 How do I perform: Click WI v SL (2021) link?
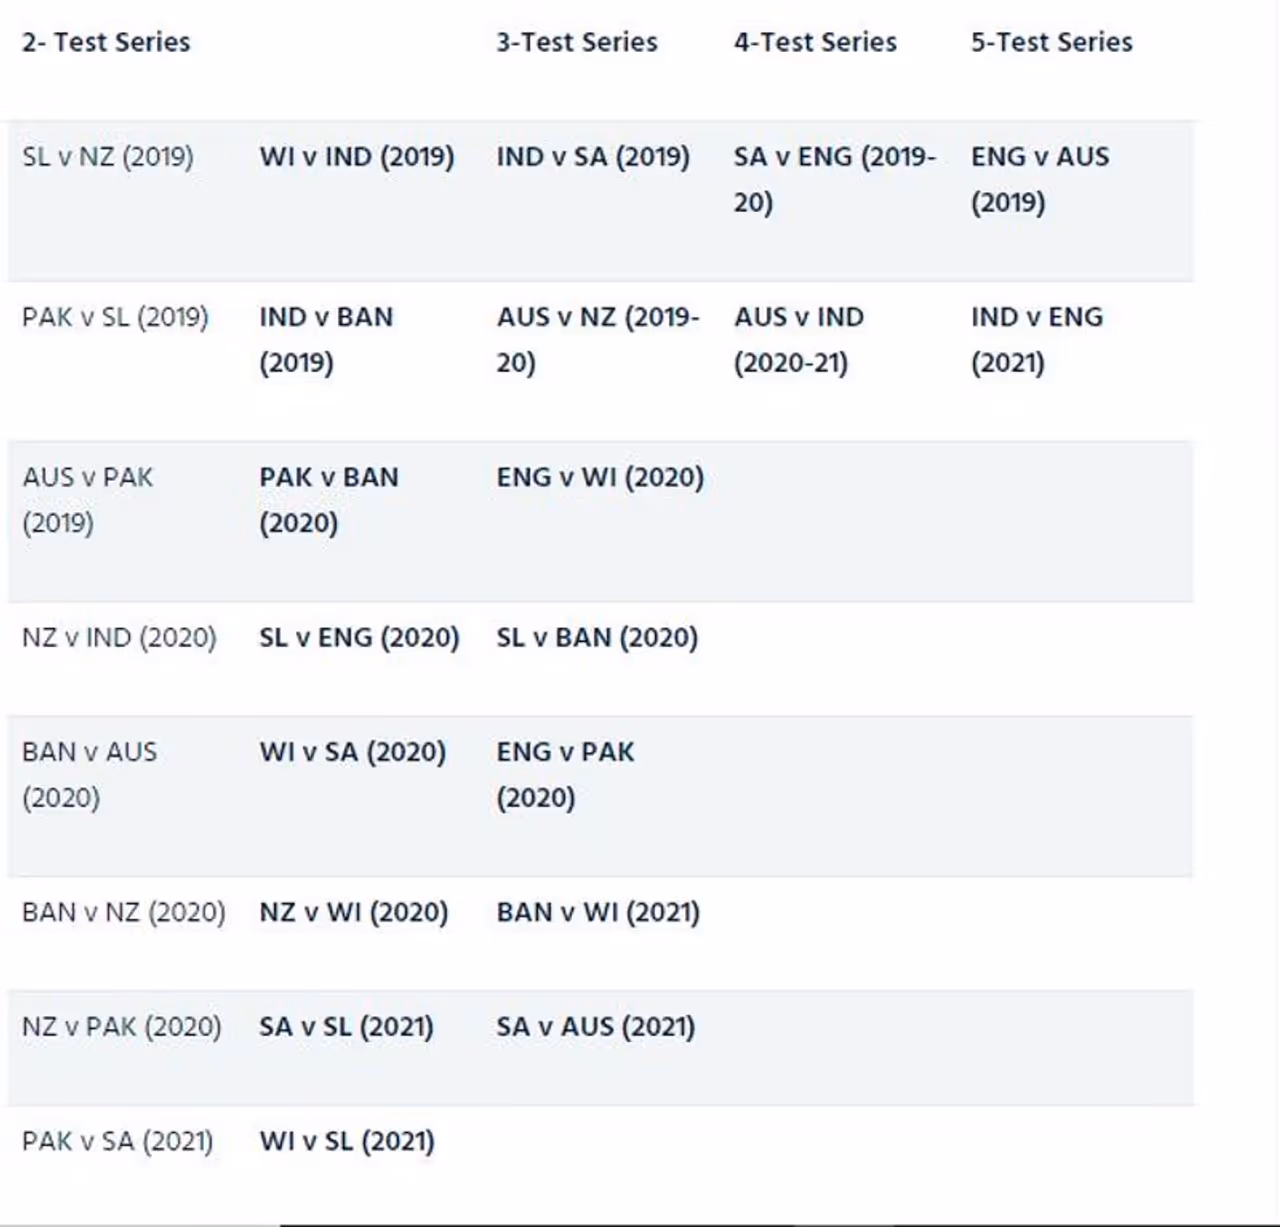point(346,1141)
